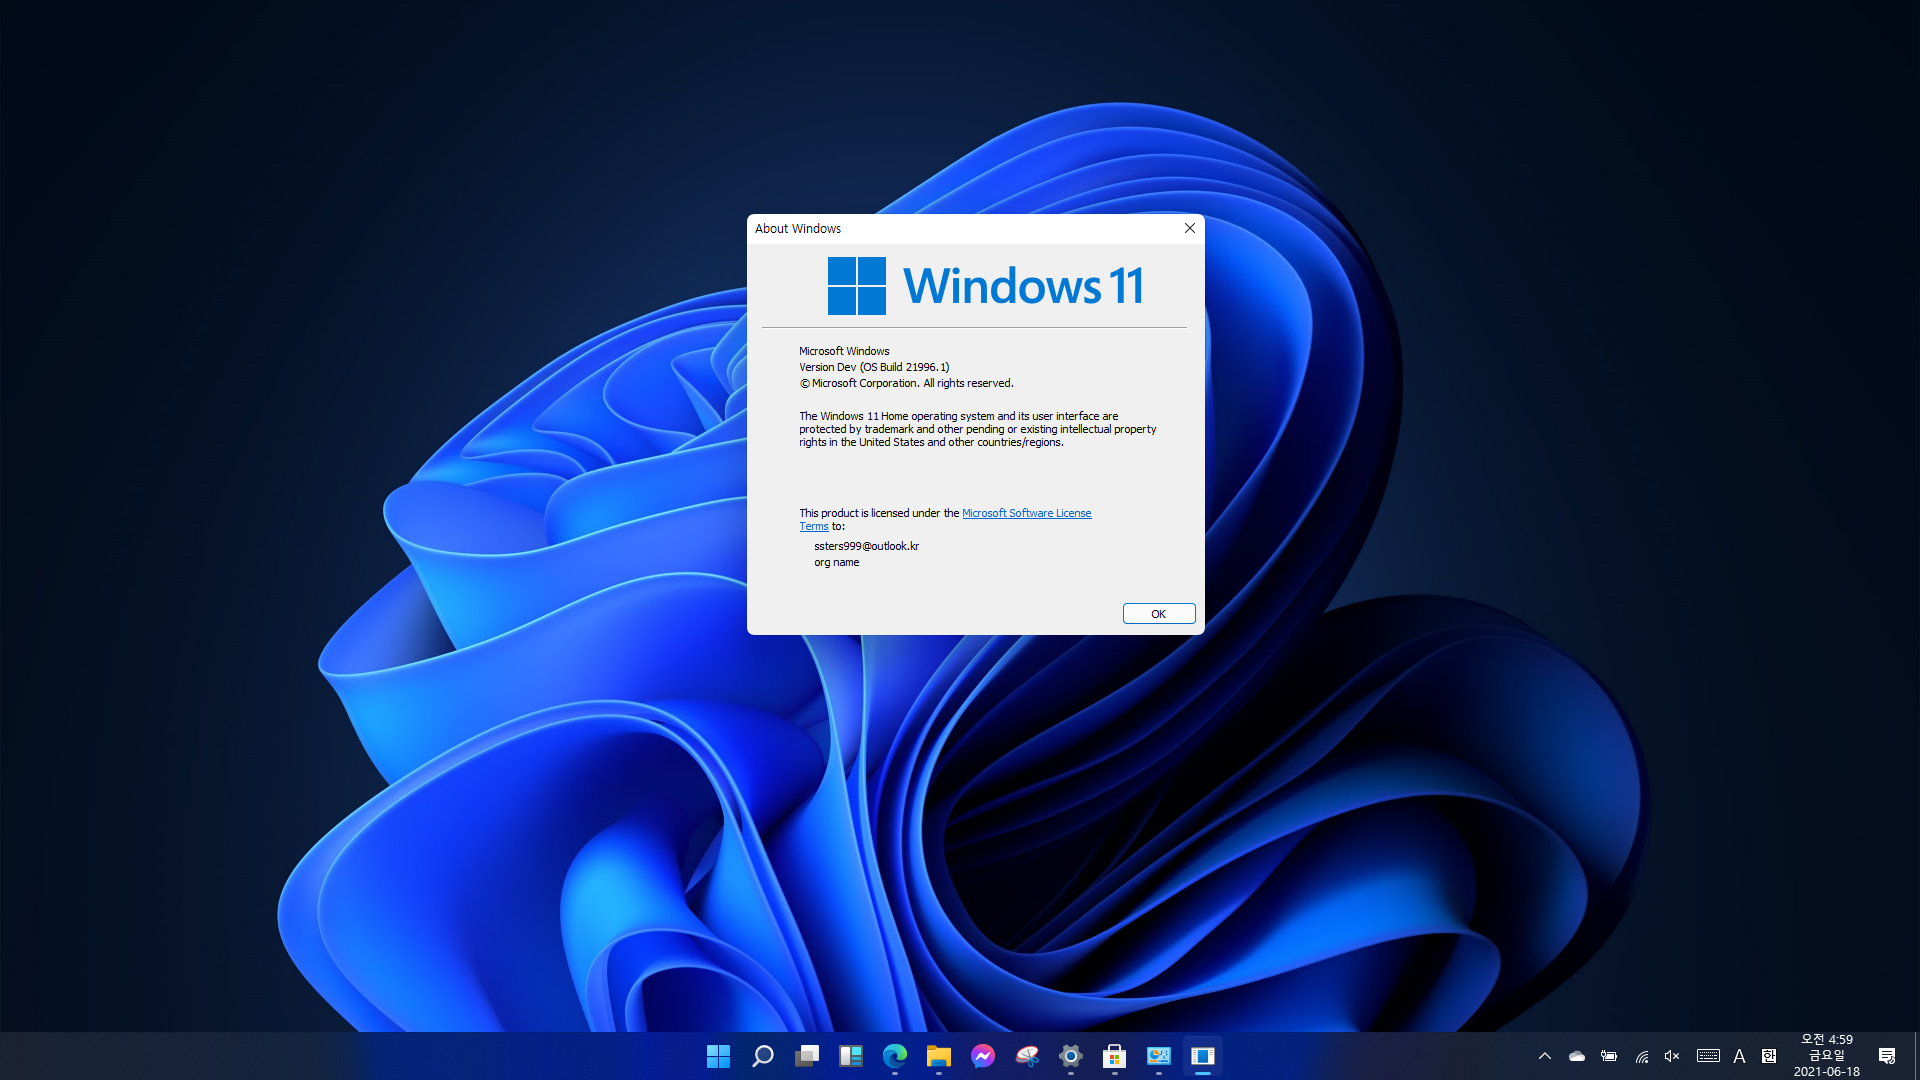This screenshot has width=1920, height=1080.
Task: Open the notification action center
Action: [1887, 1056]
